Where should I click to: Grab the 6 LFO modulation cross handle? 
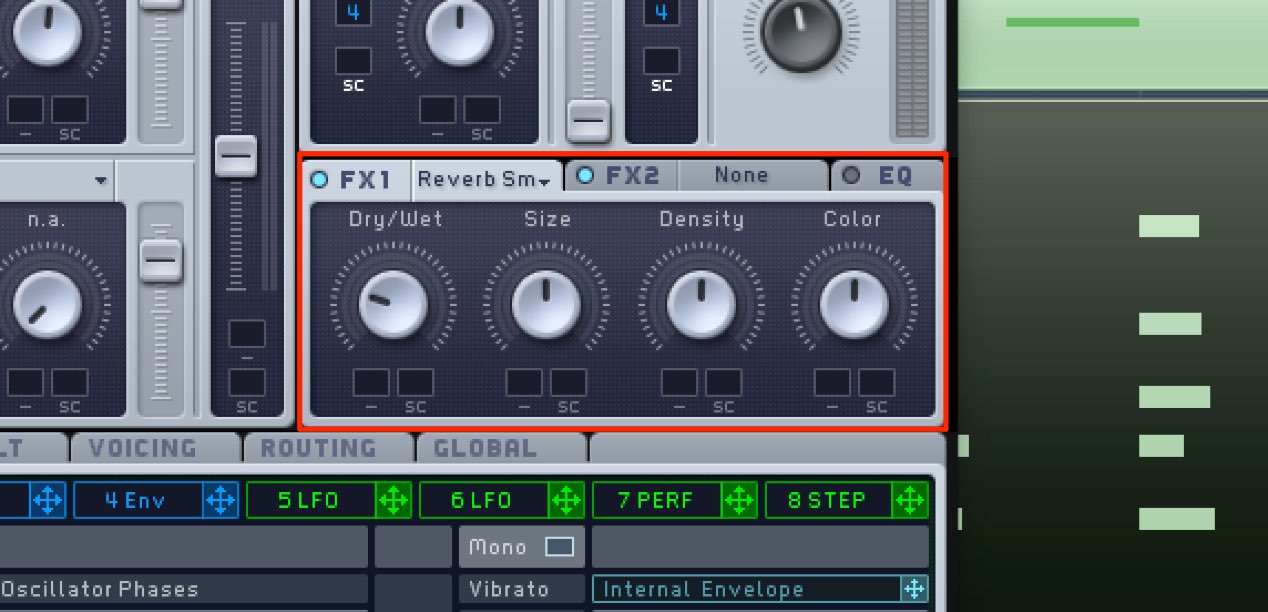pos(565,500)
